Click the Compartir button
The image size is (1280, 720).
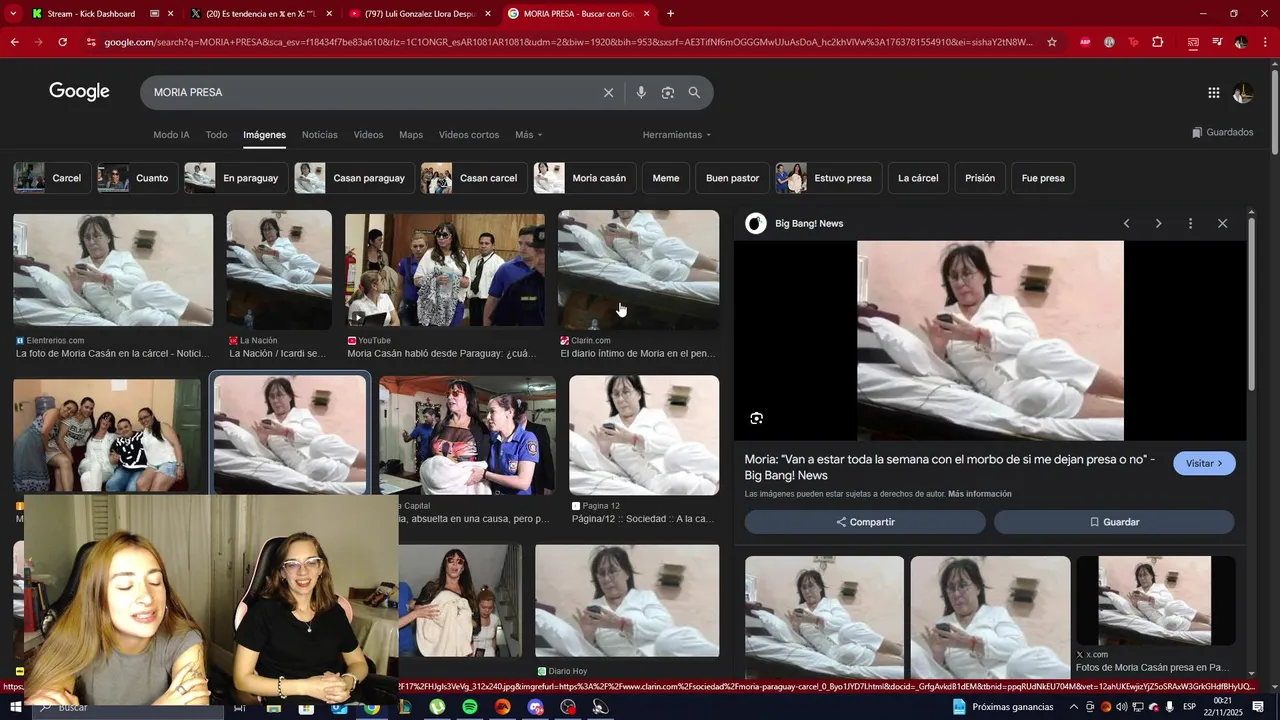[x=865, y=522]
